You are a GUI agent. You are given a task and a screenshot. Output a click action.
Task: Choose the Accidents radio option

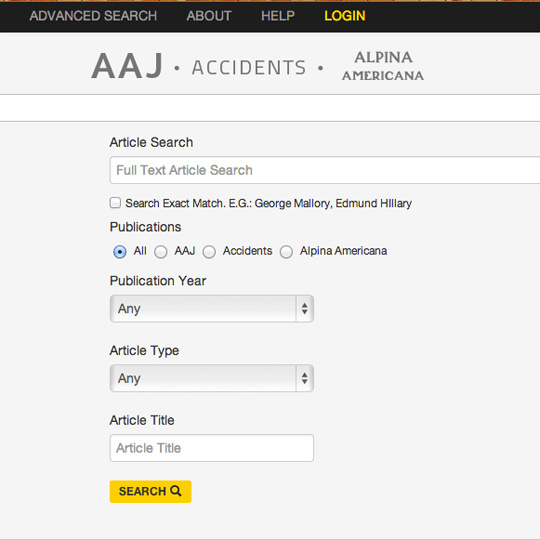209,252
